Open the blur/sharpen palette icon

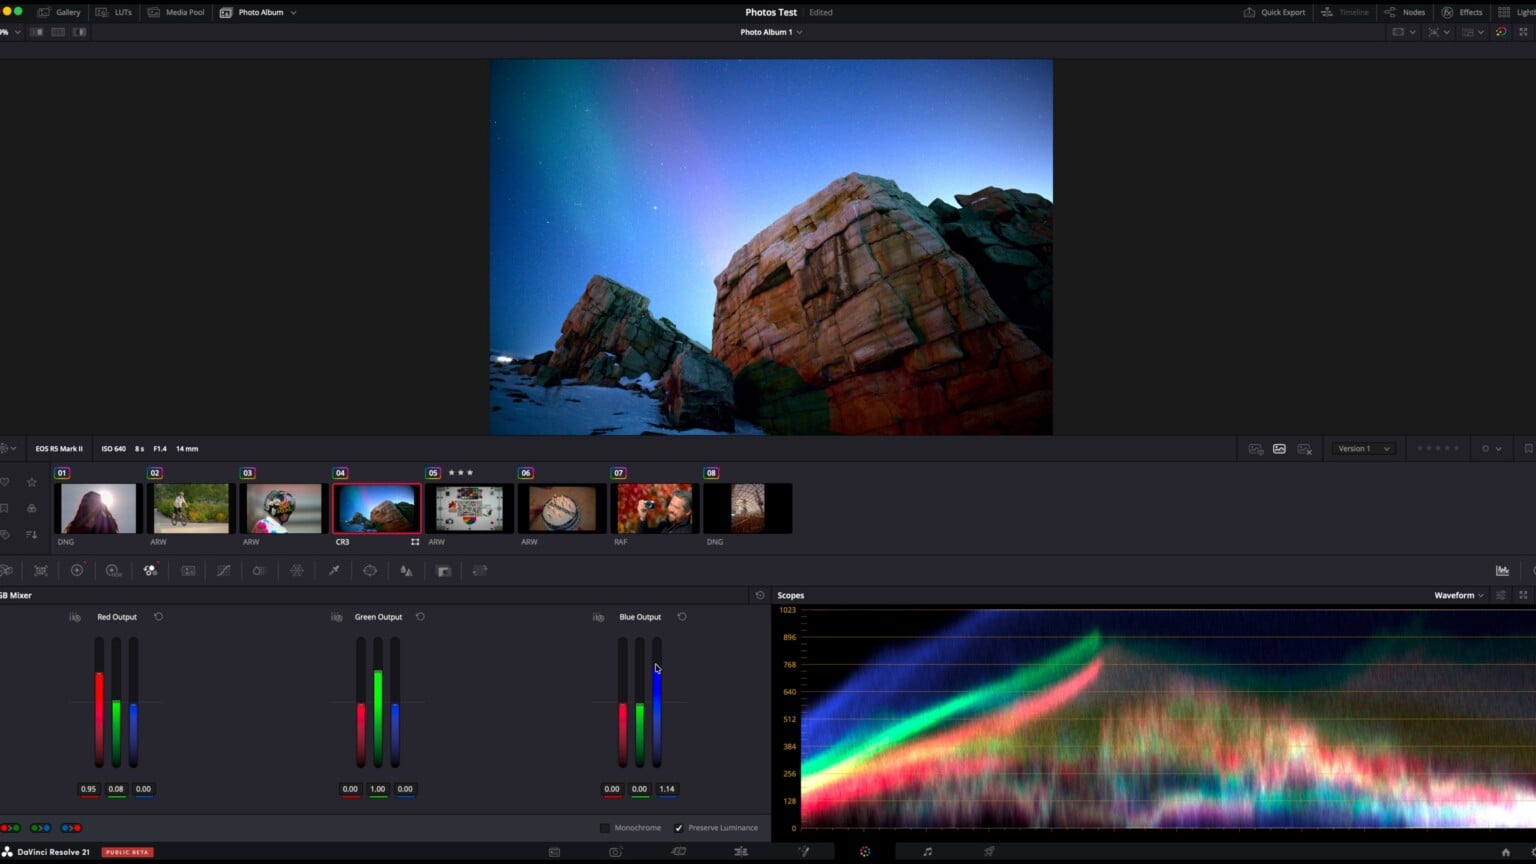[406, 571]
